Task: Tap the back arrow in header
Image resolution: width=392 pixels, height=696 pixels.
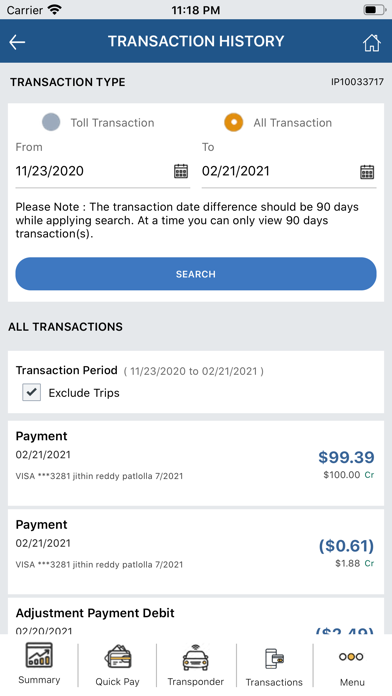Action: pos(17,42)
